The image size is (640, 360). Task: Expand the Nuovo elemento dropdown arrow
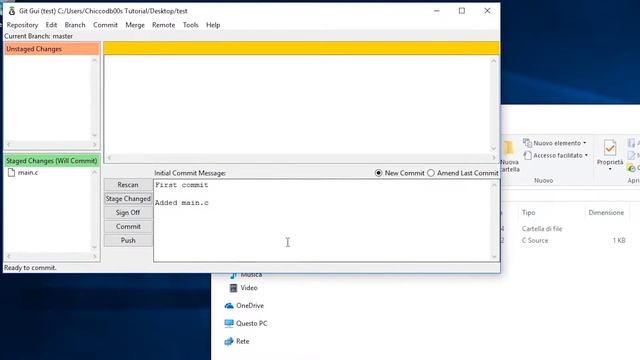[584, 143]
